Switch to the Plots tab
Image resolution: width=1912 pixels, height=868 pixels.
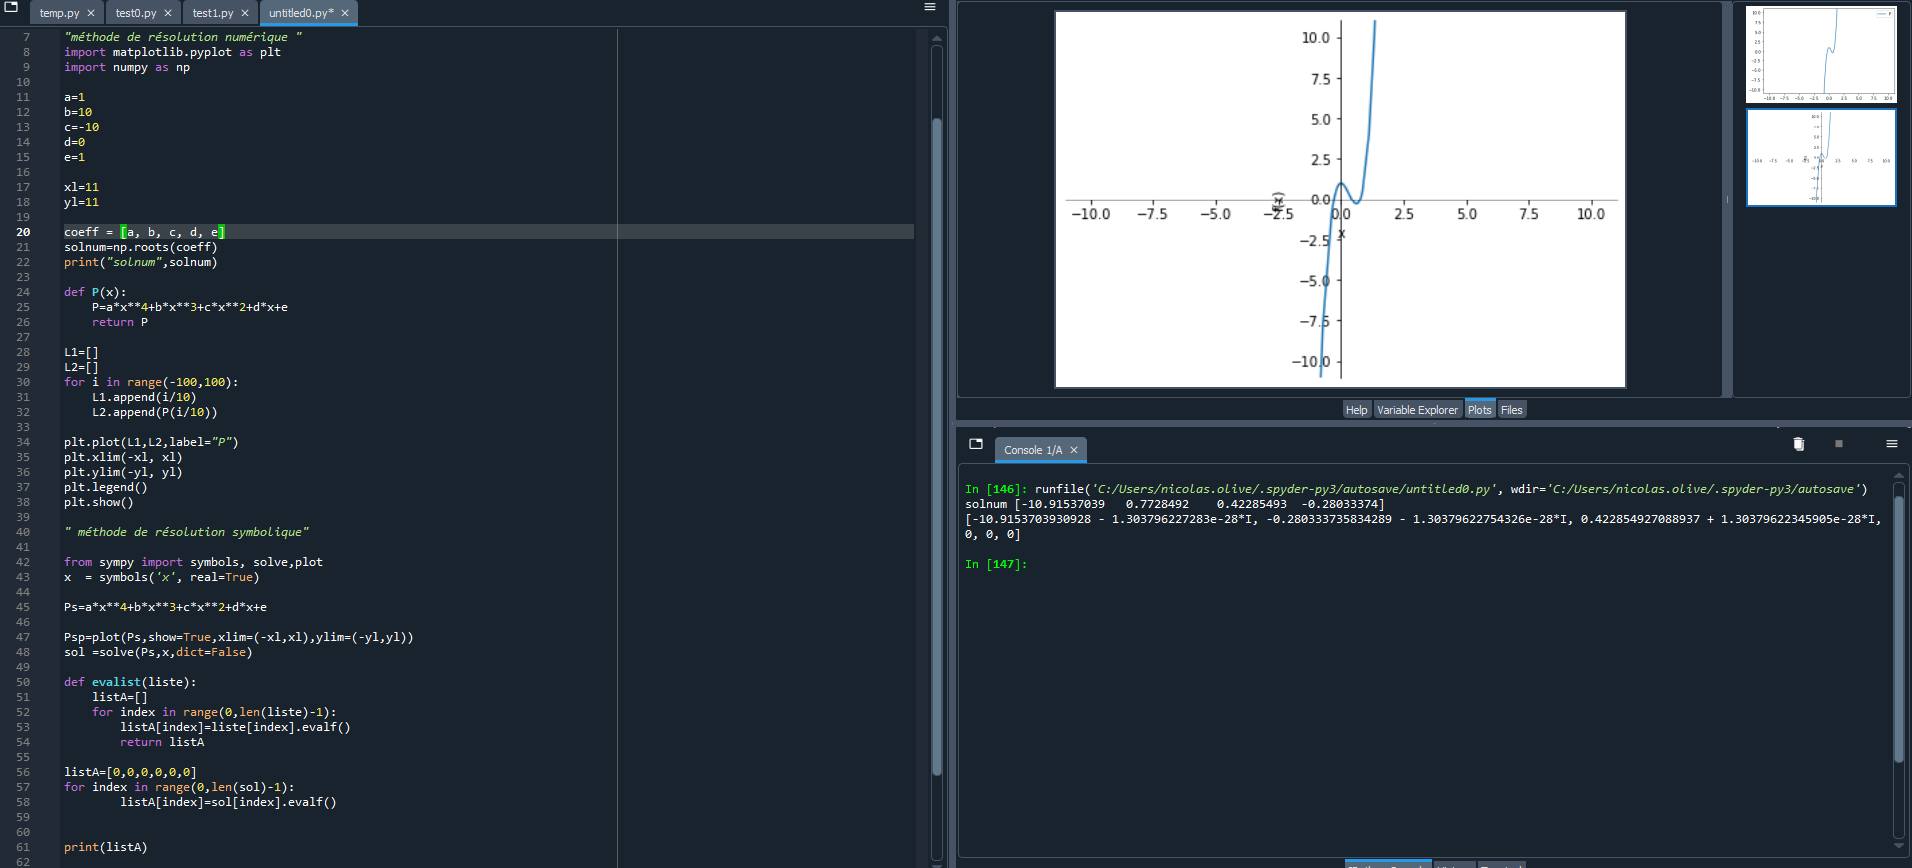tap(1480, 410)
